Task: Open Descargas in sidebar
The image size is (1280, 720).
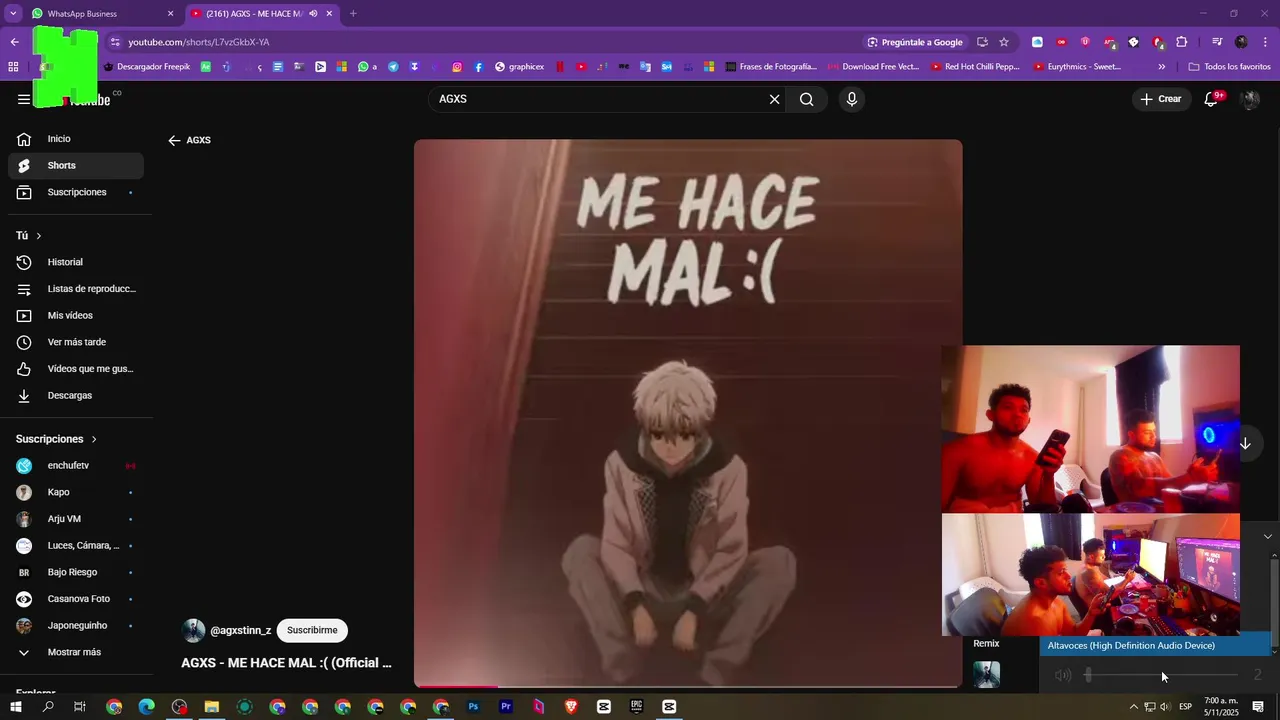Action: (x=76, y=396)
